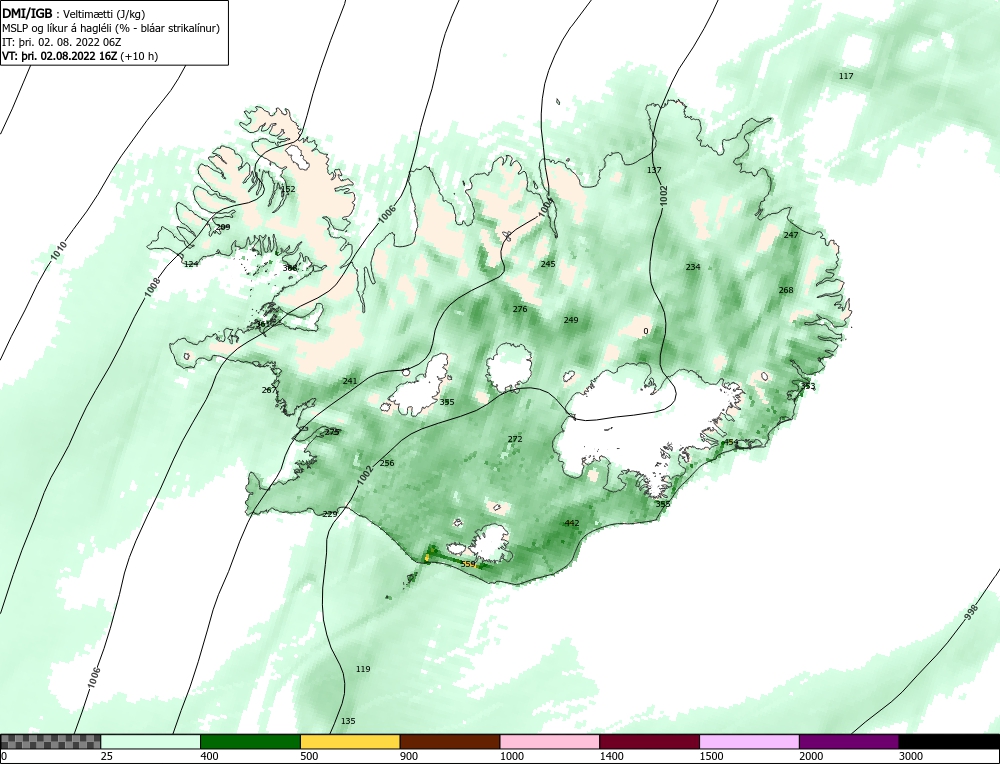Click the map value 152
The height and width of the screenshot is (764, 1000).
click(288, 189)
